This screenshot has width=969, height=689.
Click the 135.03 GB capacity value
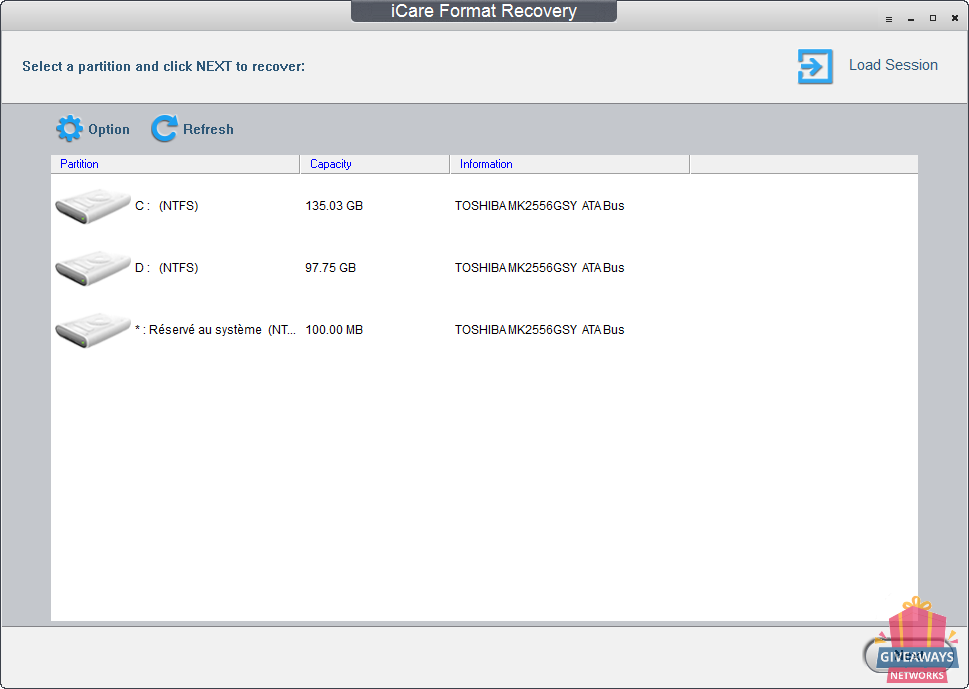(x=334, y=206)
